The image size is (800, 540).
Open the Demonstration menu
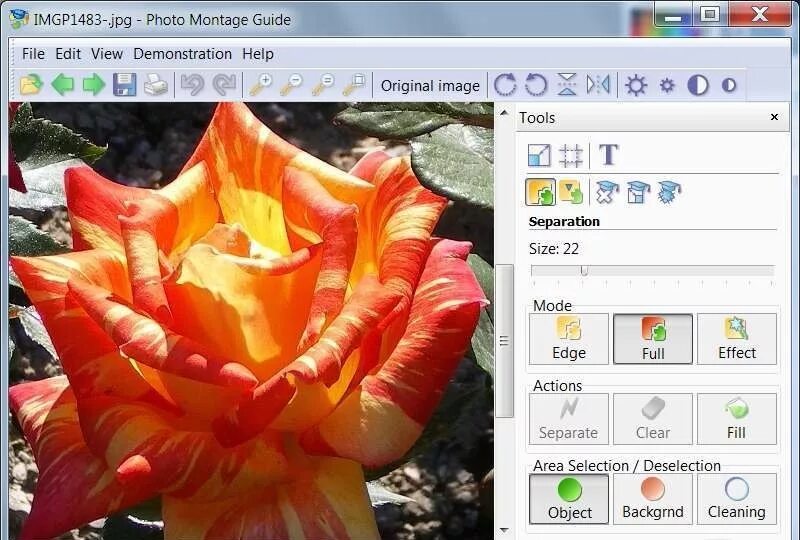coord(182,54)
